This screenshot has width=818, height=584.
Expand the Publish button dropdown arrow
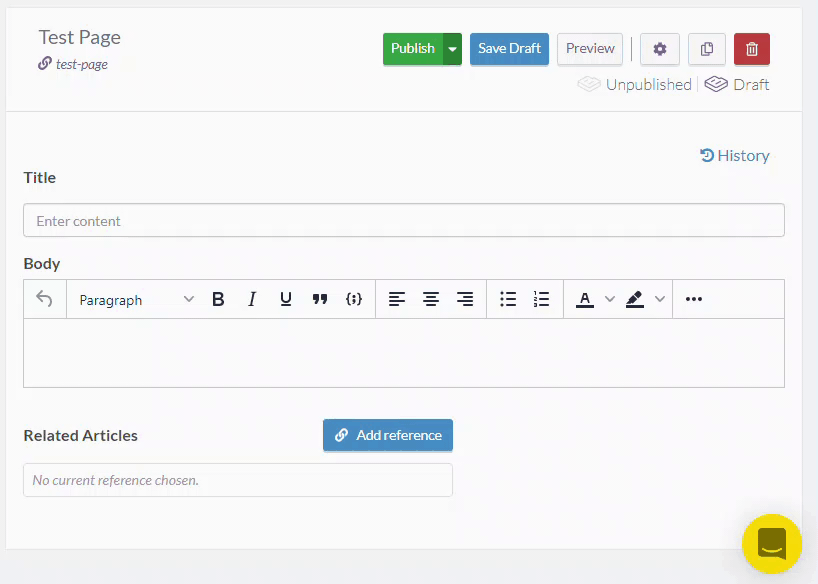tap(453, 49)
